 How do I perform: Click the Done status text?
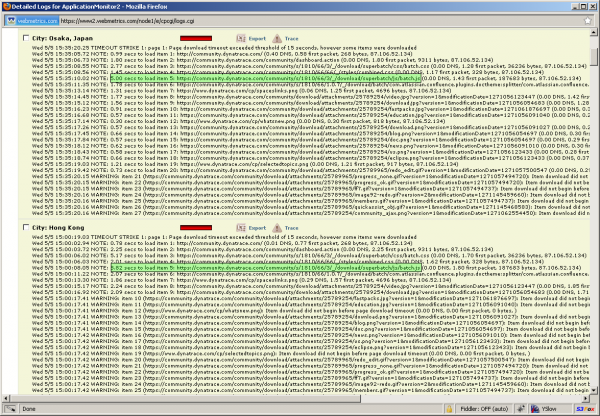pos(29,409)
